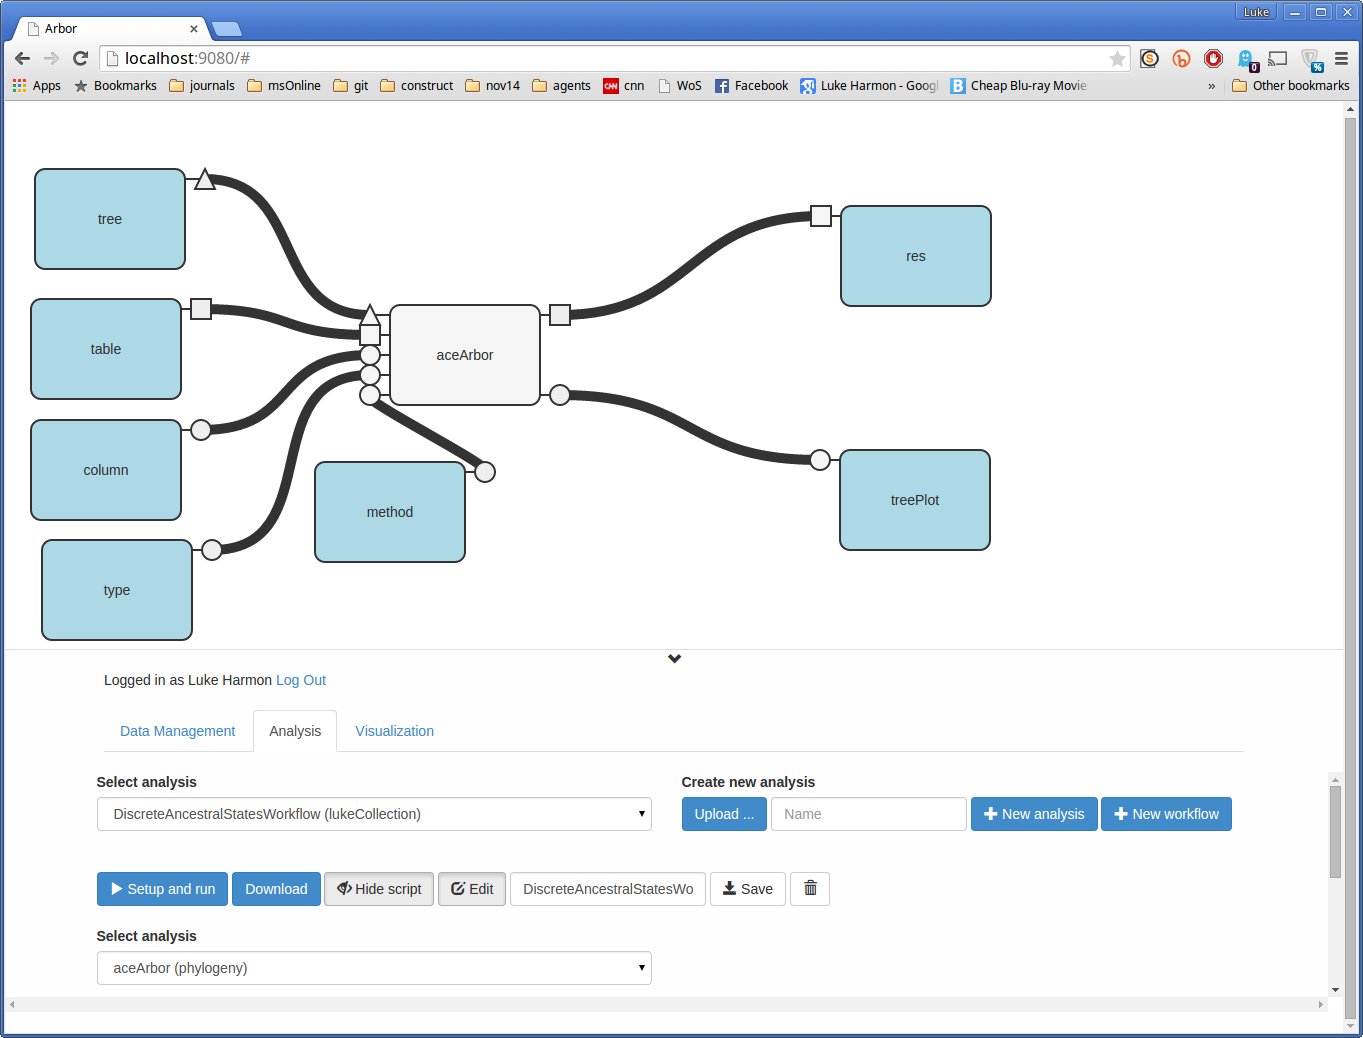Select the table node box

(x=106, y=349)
